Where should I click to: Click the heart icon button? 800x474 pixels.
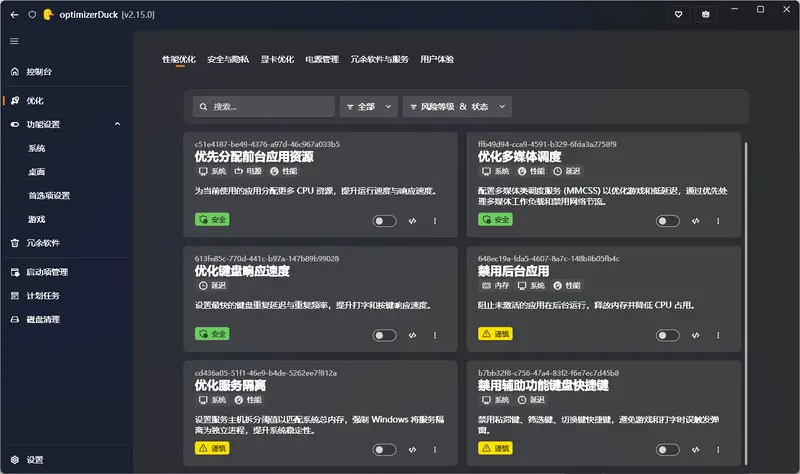(x=679, y=14)
